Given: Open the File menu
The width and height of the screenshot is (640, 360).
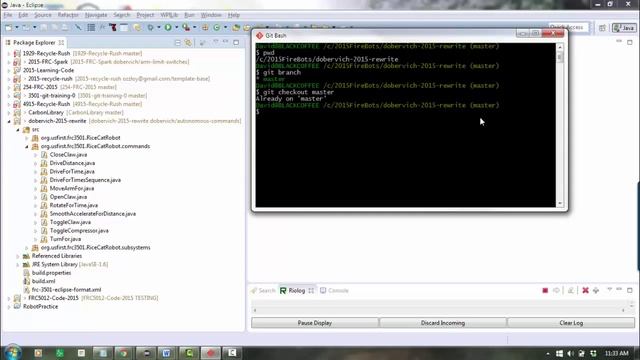Looking at the screenshot, I should pyautogui.click(x=8, y=15).
